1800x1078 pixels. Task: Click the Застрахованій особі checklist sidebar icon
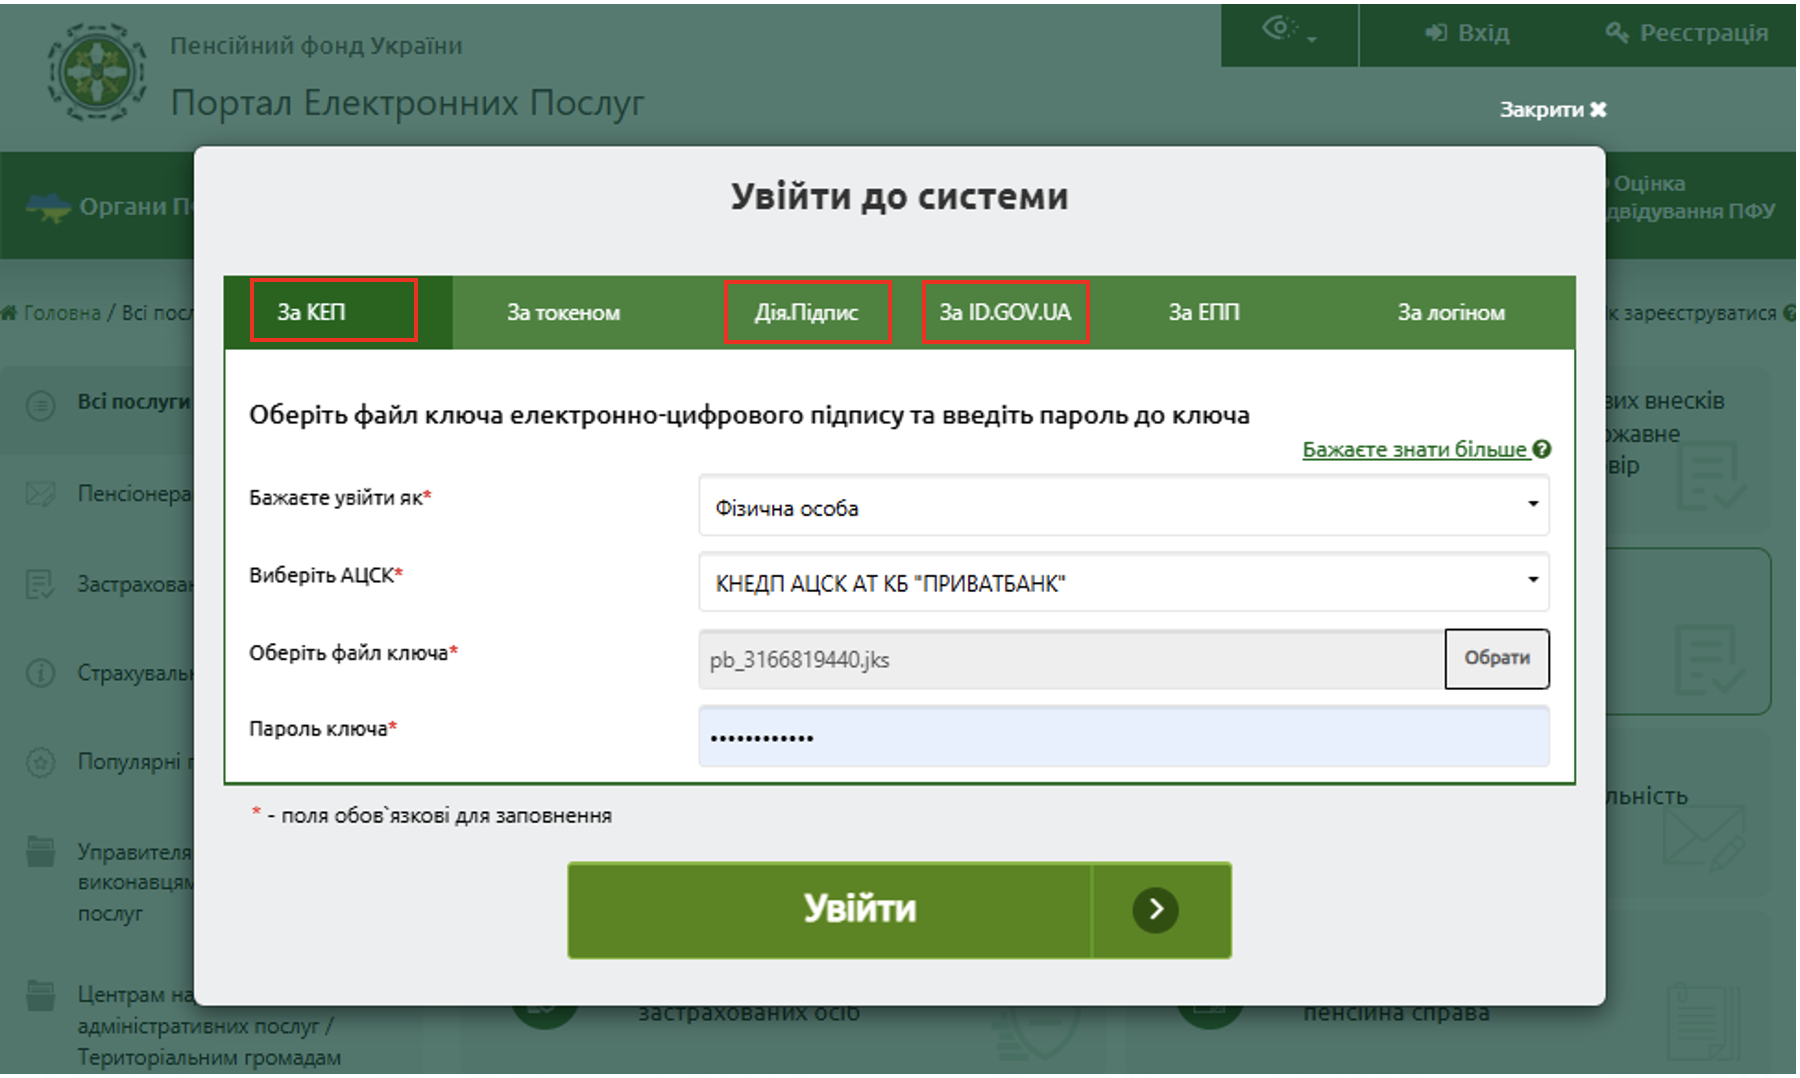40,584
